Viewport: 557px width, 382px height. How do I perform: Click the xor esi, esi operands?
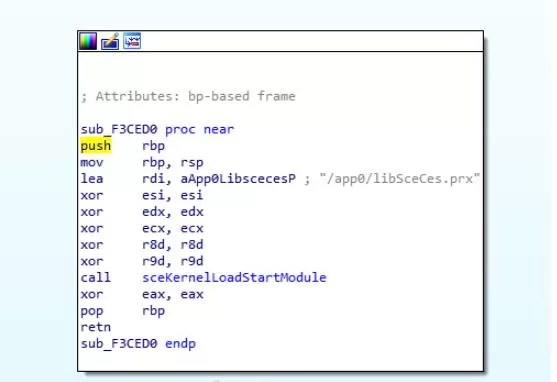(x=173, y=195)
